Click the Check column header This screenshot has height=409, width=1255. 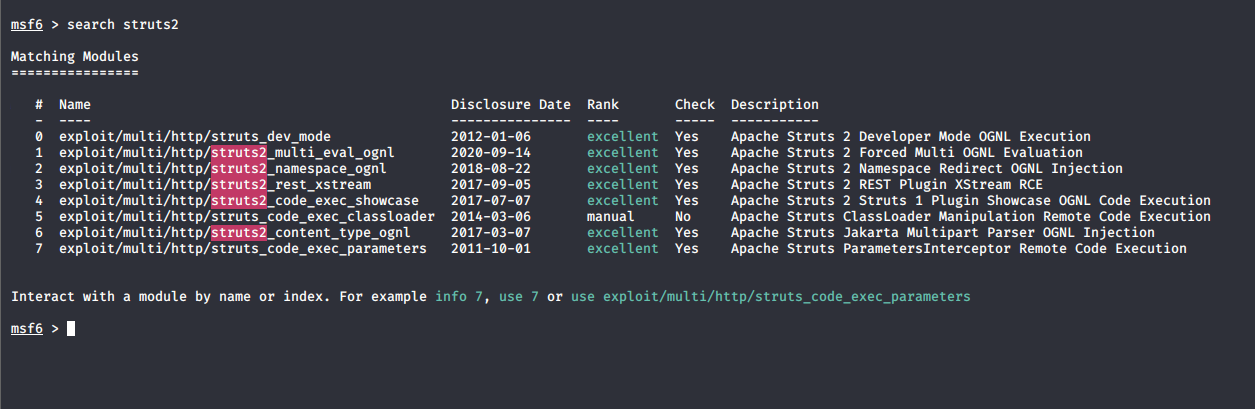point(694,104)
